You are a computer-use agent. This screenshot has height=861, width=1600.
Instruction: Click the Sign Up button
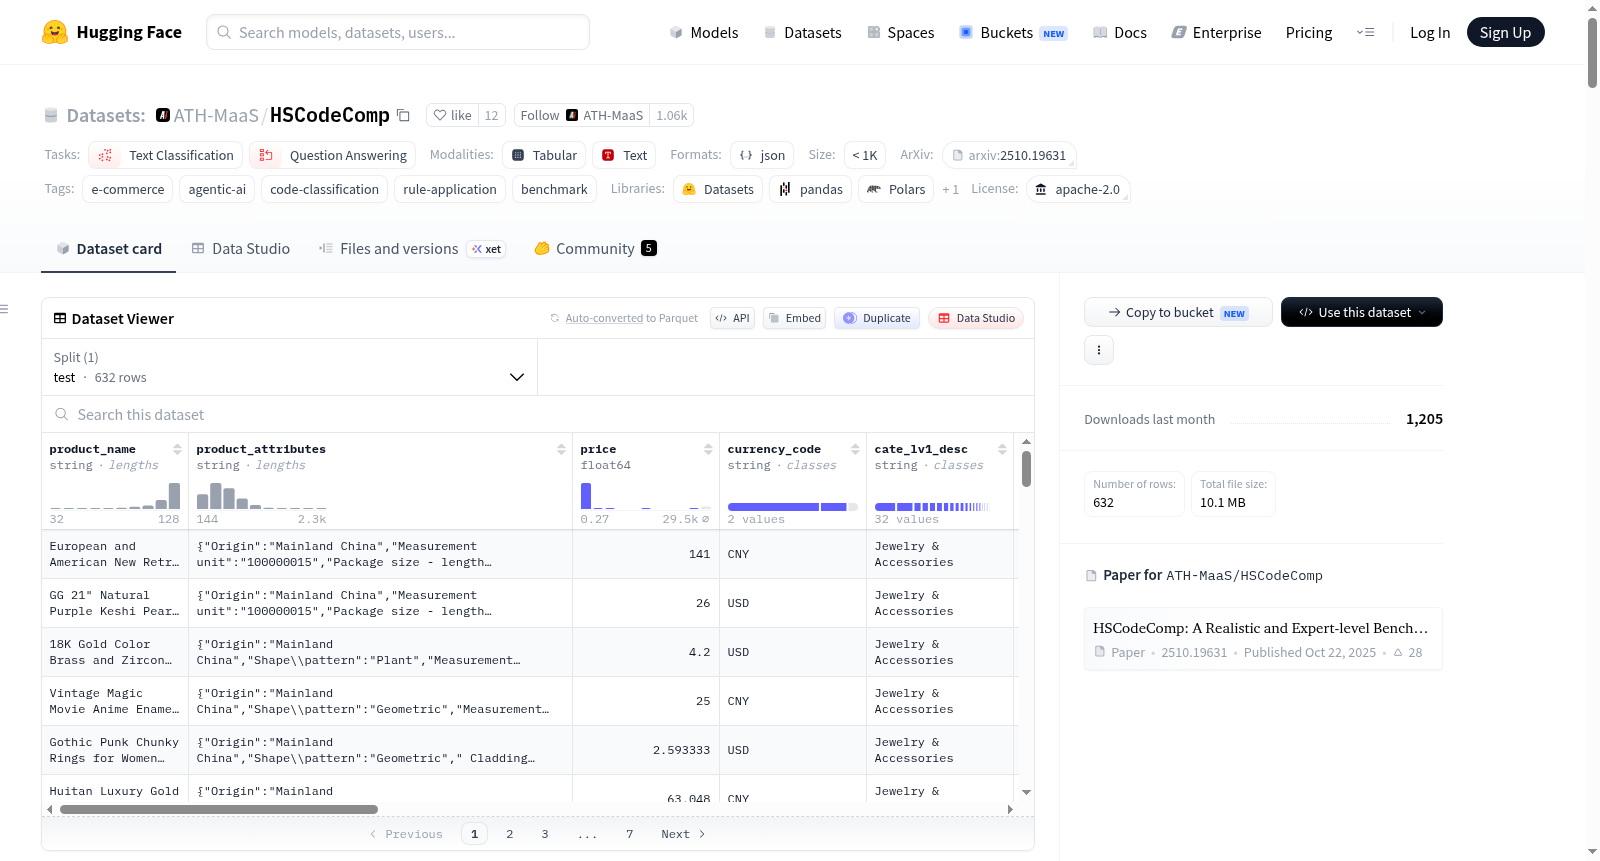point(1506,32)
